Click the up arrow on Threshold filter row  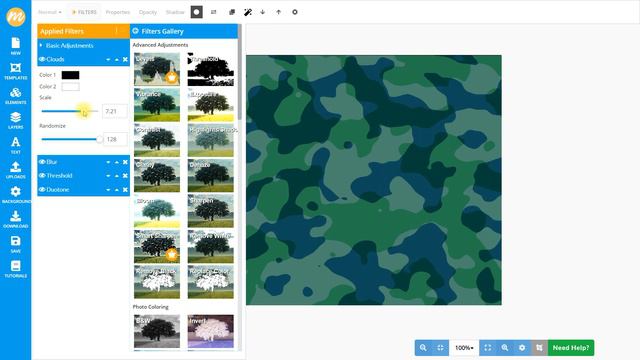click(117, 176)
